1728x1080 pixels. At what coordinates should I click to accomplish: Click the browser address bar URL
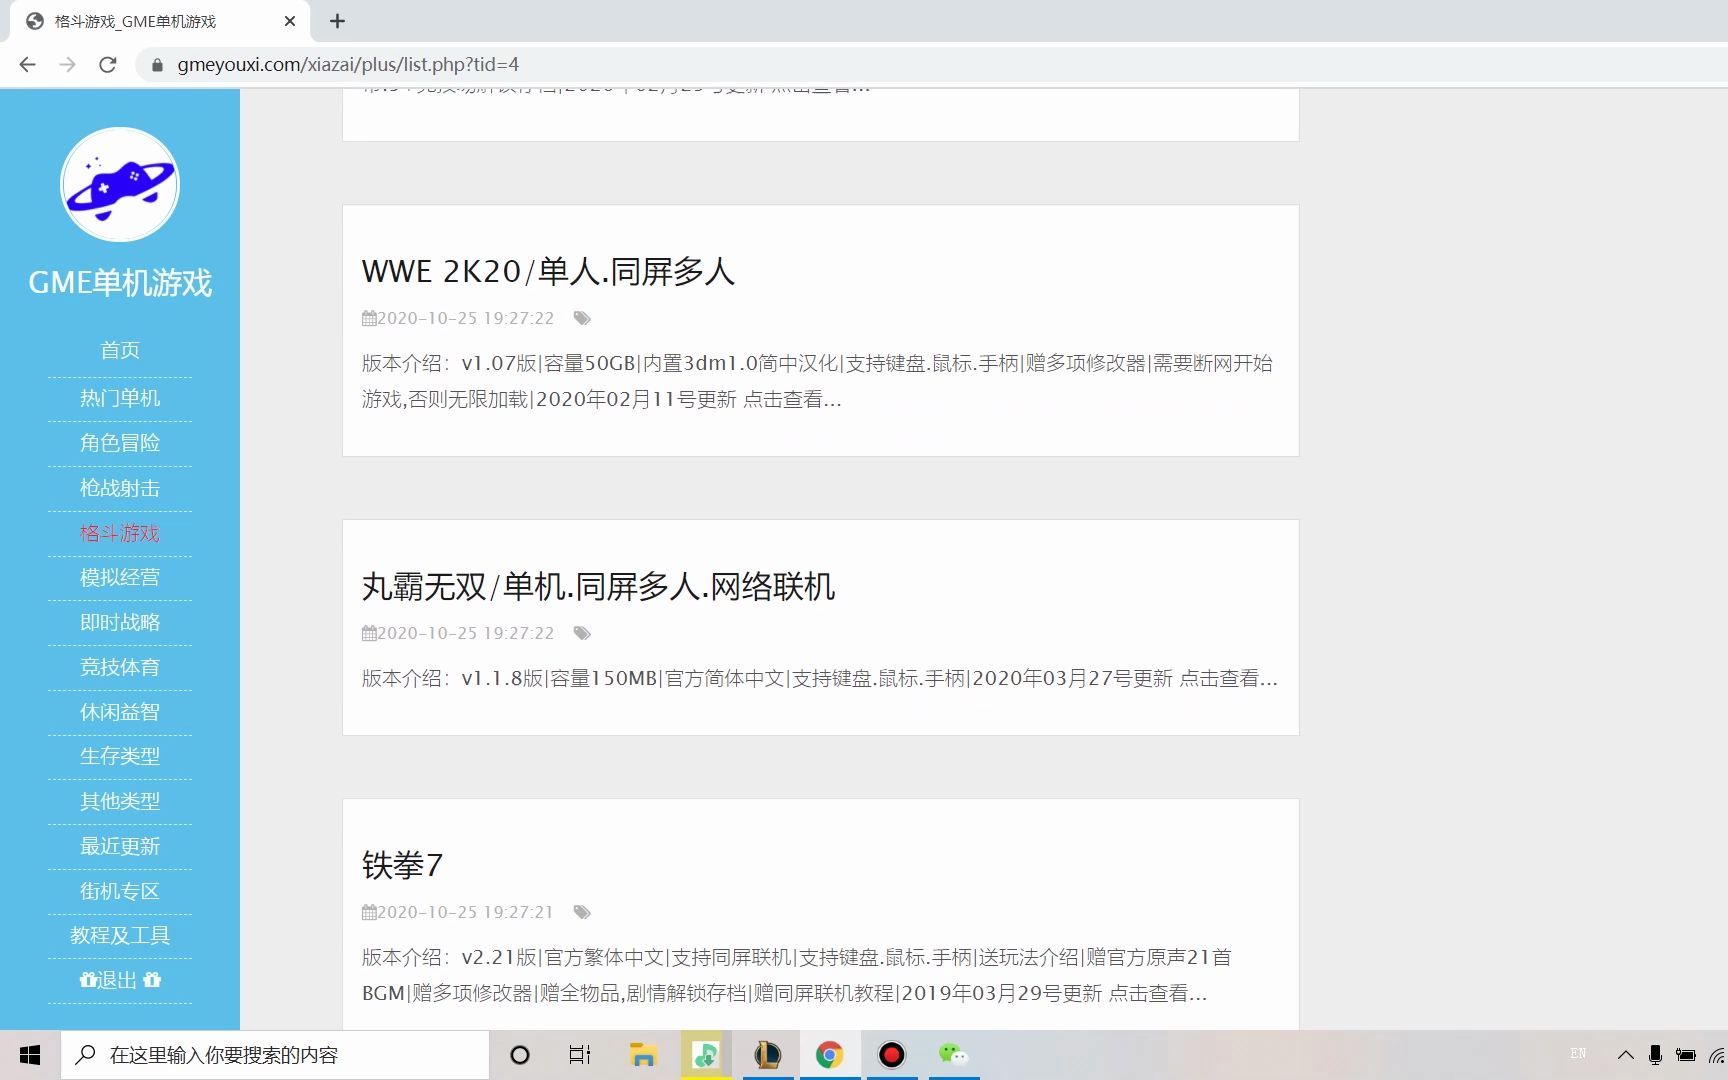(348, 65)
